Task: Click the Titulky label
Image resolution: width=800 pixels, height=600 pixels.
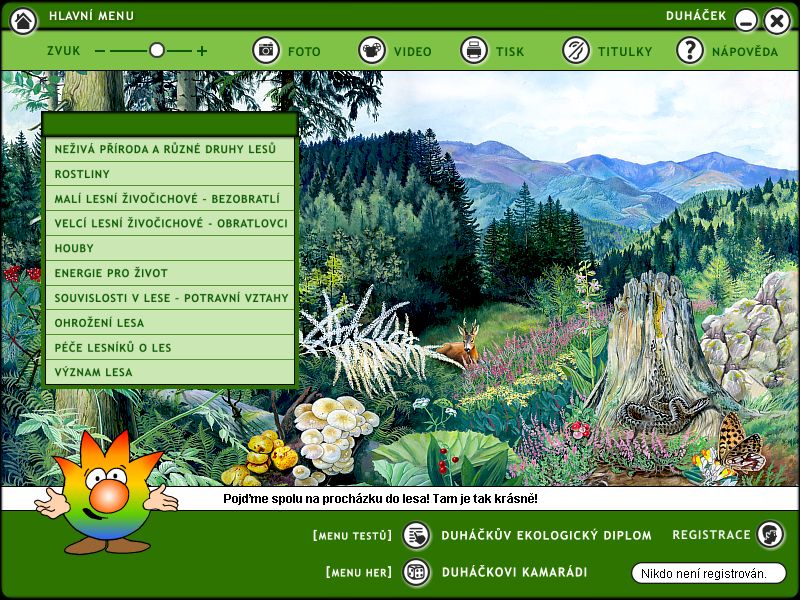Action: [x=625, y=52]
